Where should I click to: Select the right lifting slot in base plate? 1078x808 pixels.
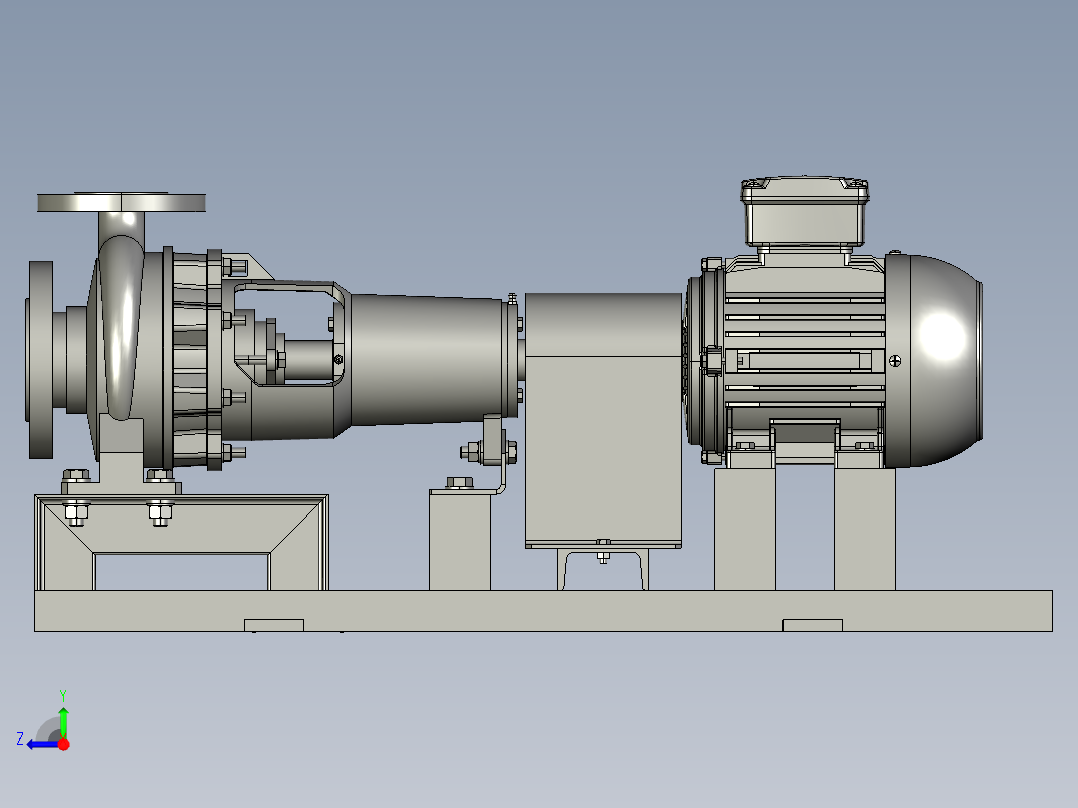[813, 625]
